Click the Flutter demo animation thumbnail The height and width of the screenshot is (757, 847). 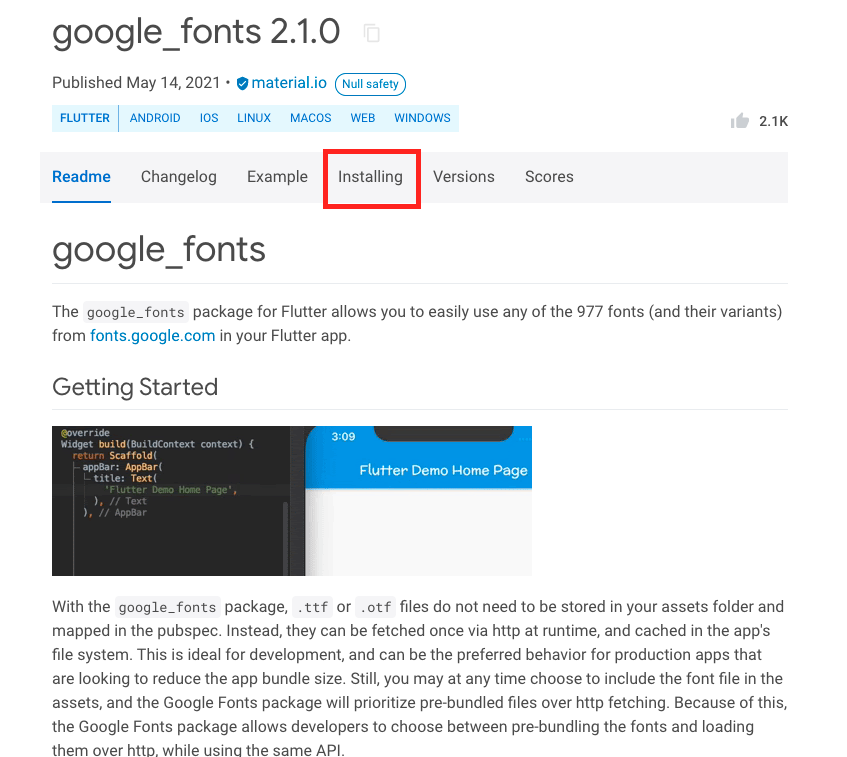point(292,500)
